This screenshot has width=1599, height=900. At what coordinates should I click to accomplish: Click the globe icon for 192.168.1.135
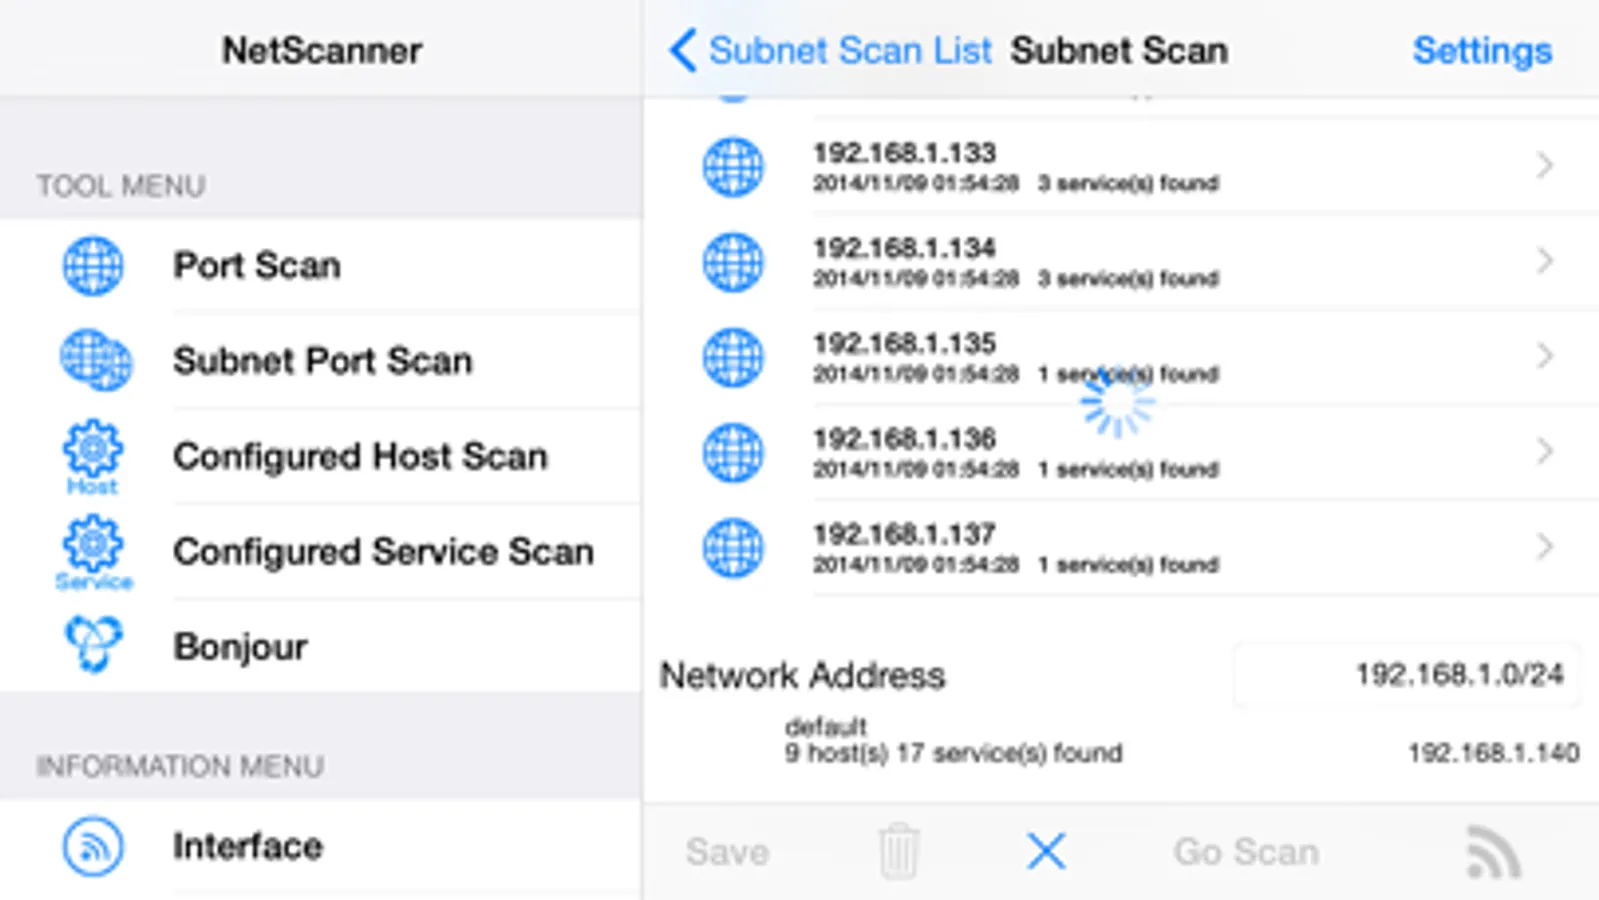pyautogui.click(x=733, y=357)
